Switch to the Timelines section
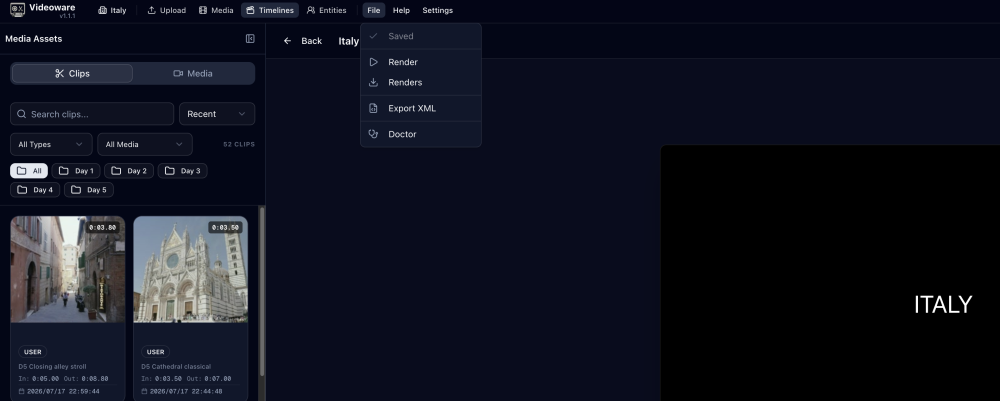Screen dimensions: 1000x401 point(270,10)
